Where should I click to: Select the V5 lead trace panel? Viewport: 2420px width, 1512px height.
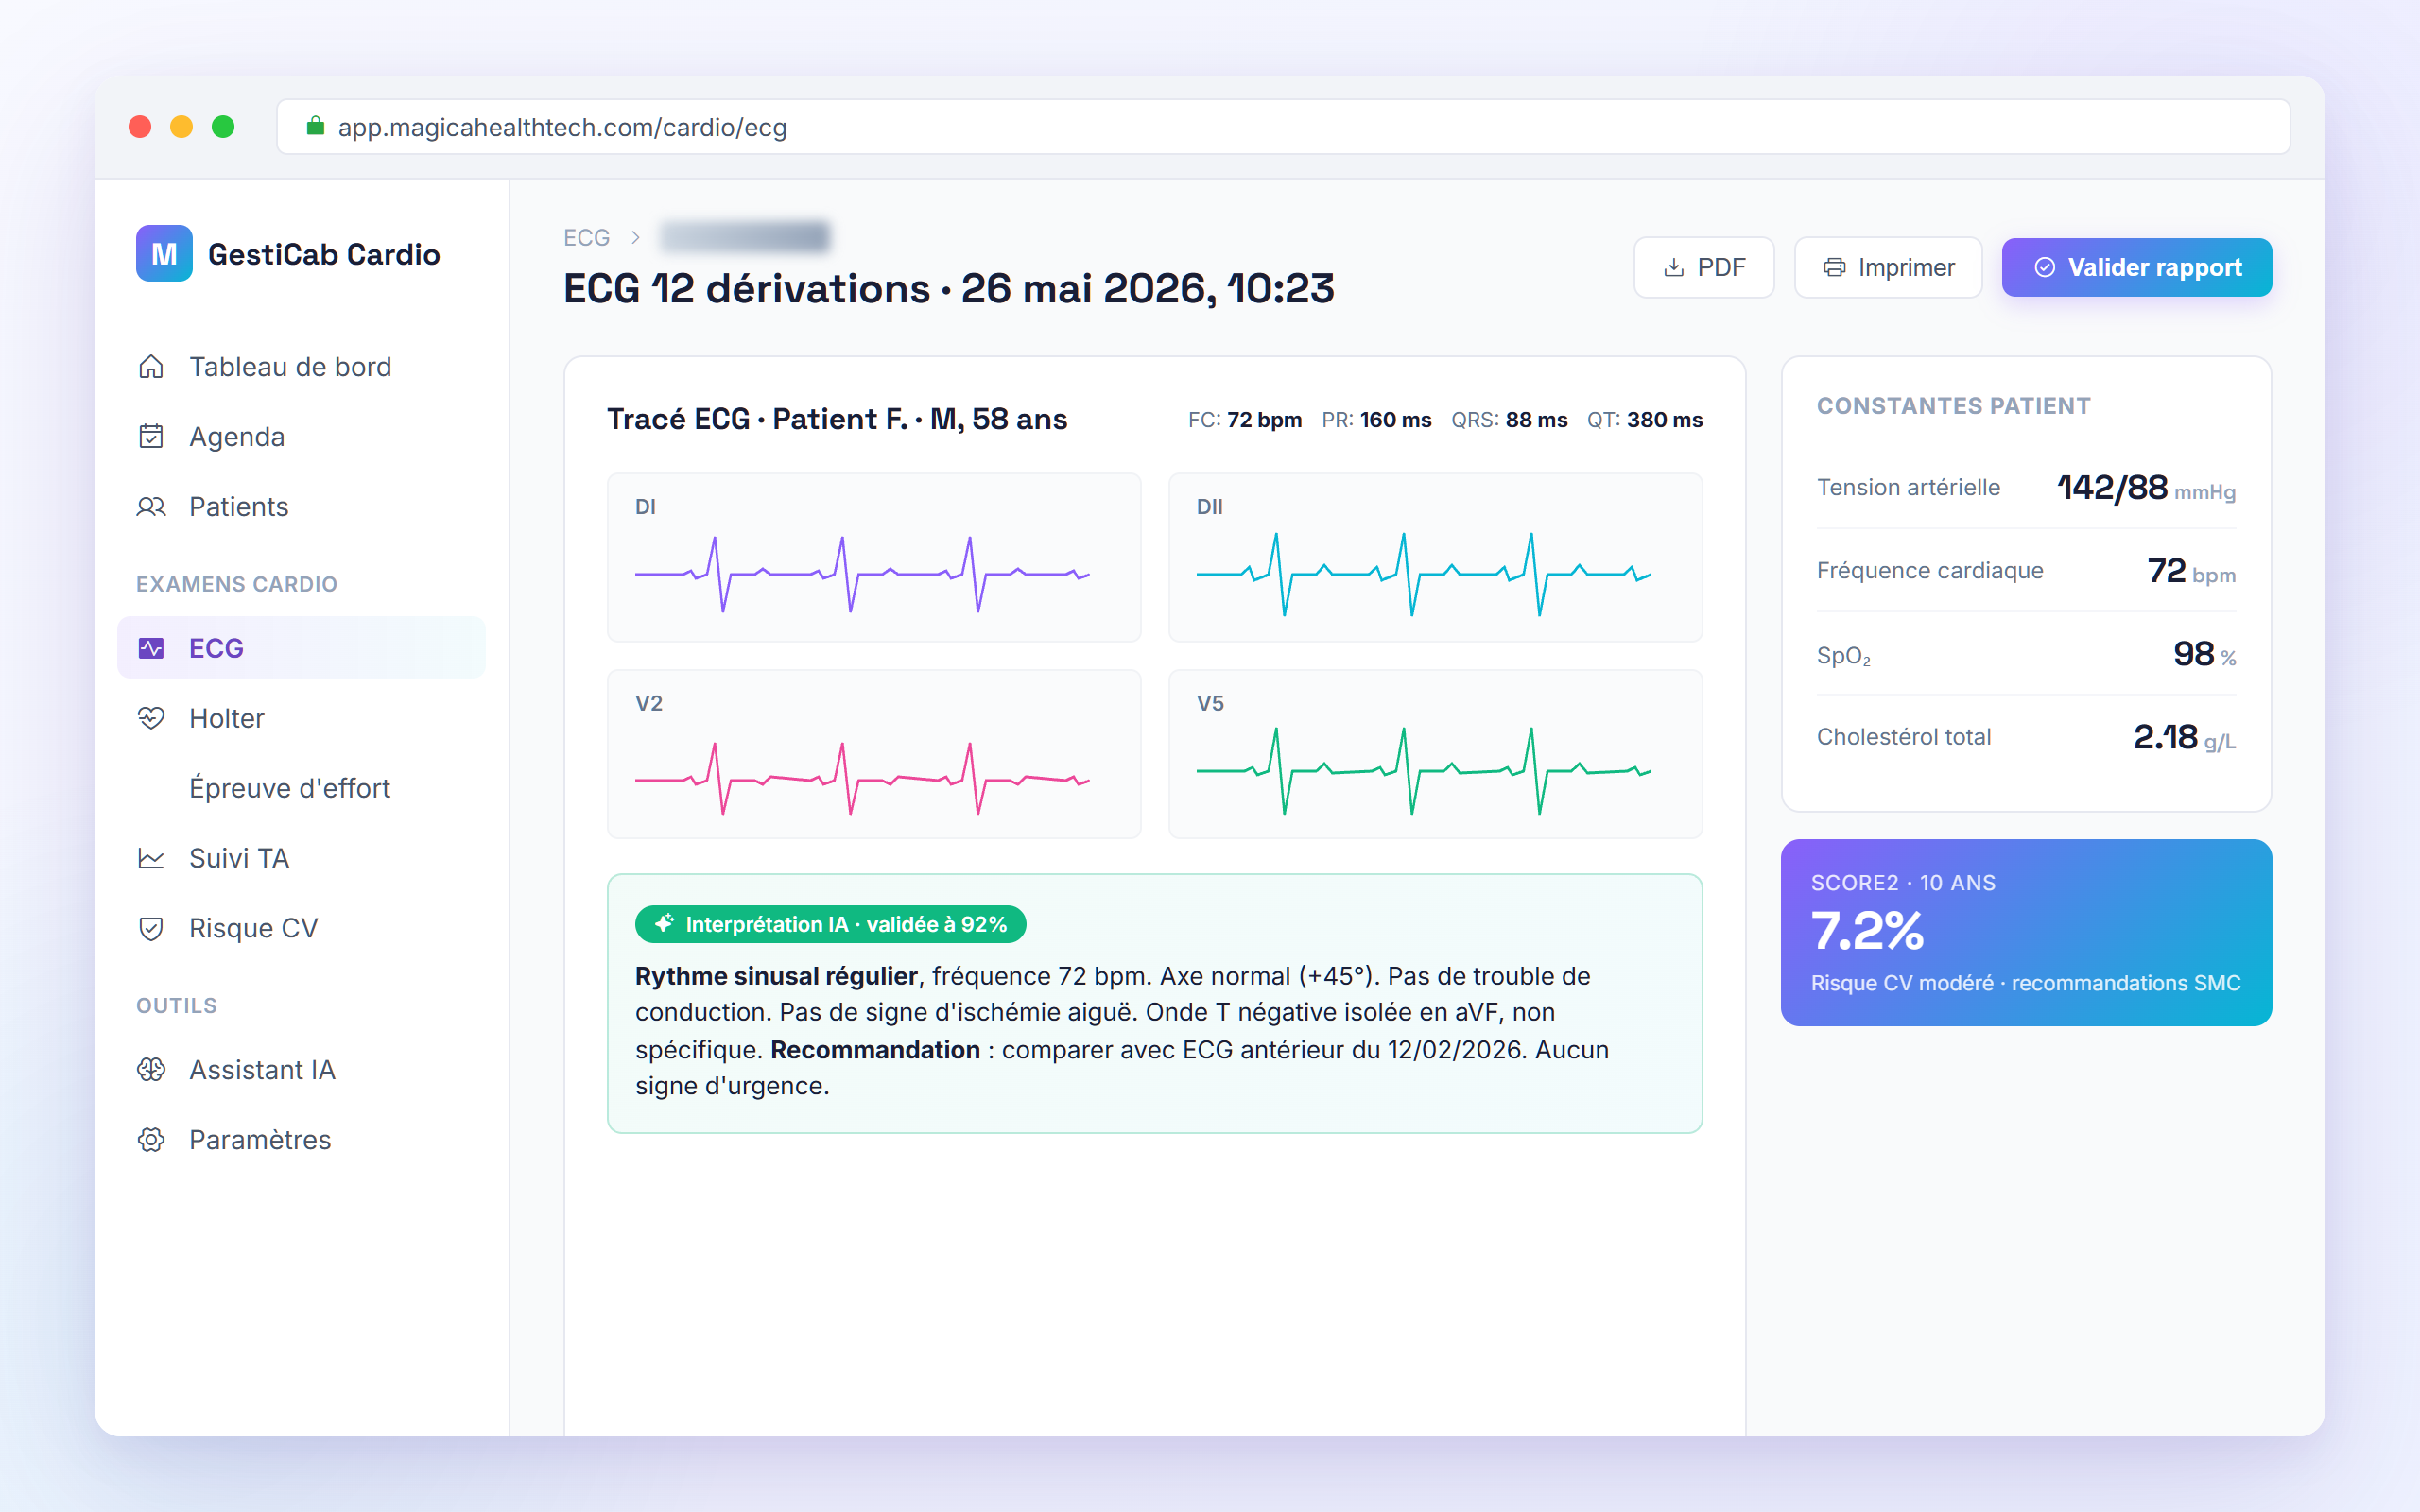[x=1435, y=754]
